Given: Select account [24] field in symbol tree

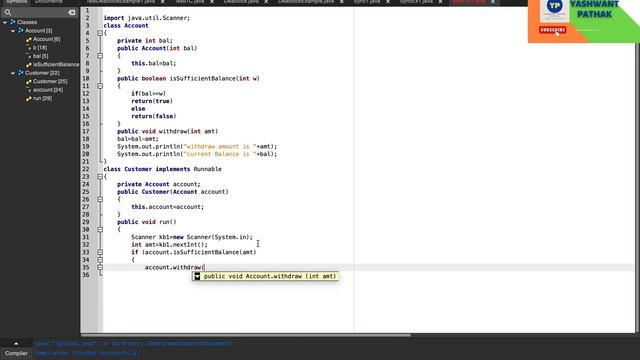Looking at the screenshot, I should [48, 90].
